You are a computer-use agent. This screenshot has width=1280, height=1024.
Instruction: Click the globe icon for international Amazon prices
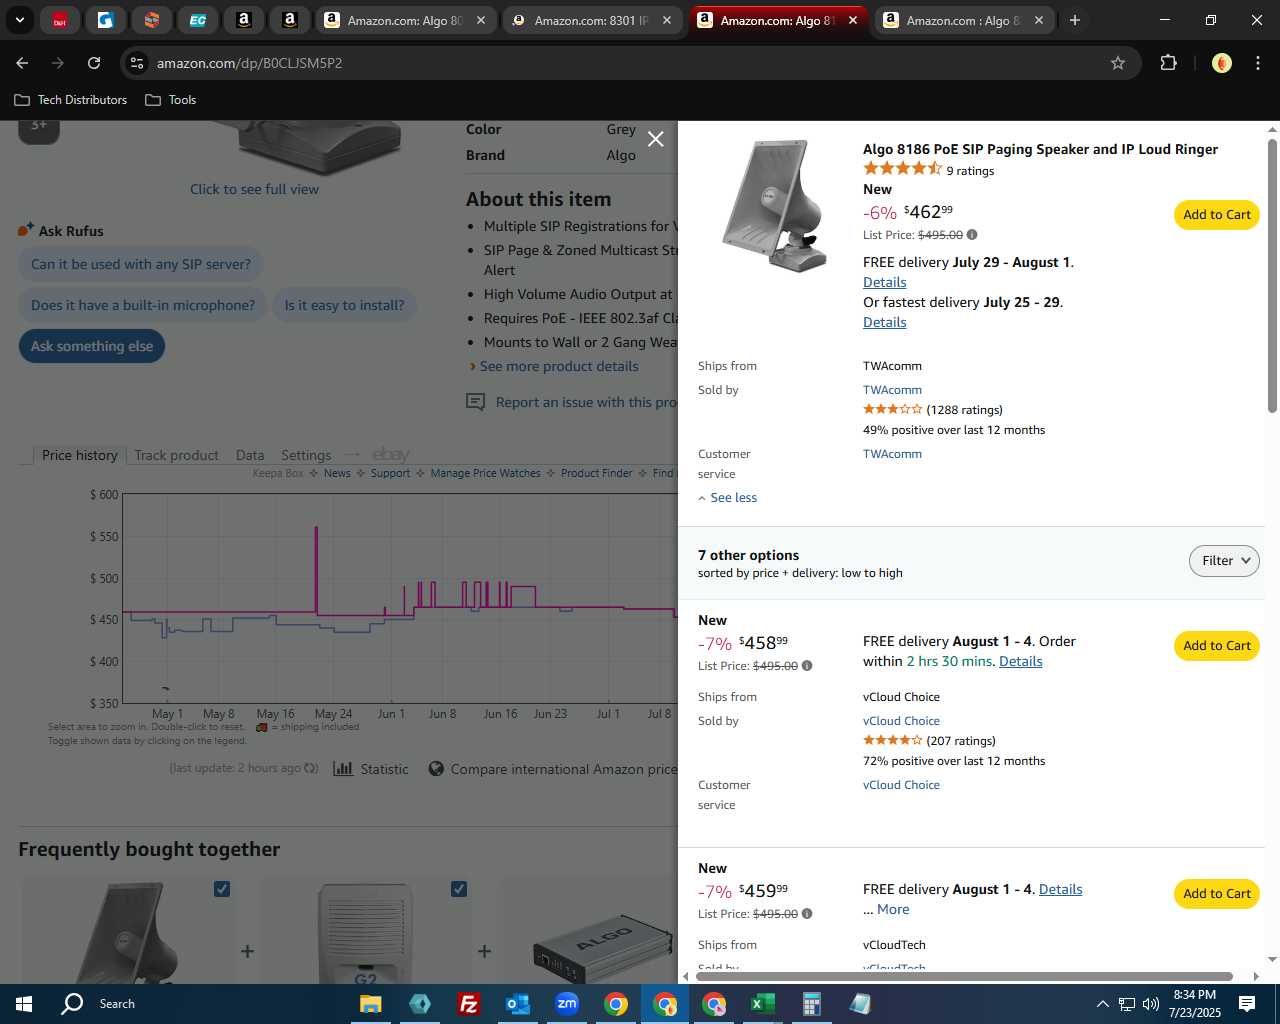[x=436, y=769]
